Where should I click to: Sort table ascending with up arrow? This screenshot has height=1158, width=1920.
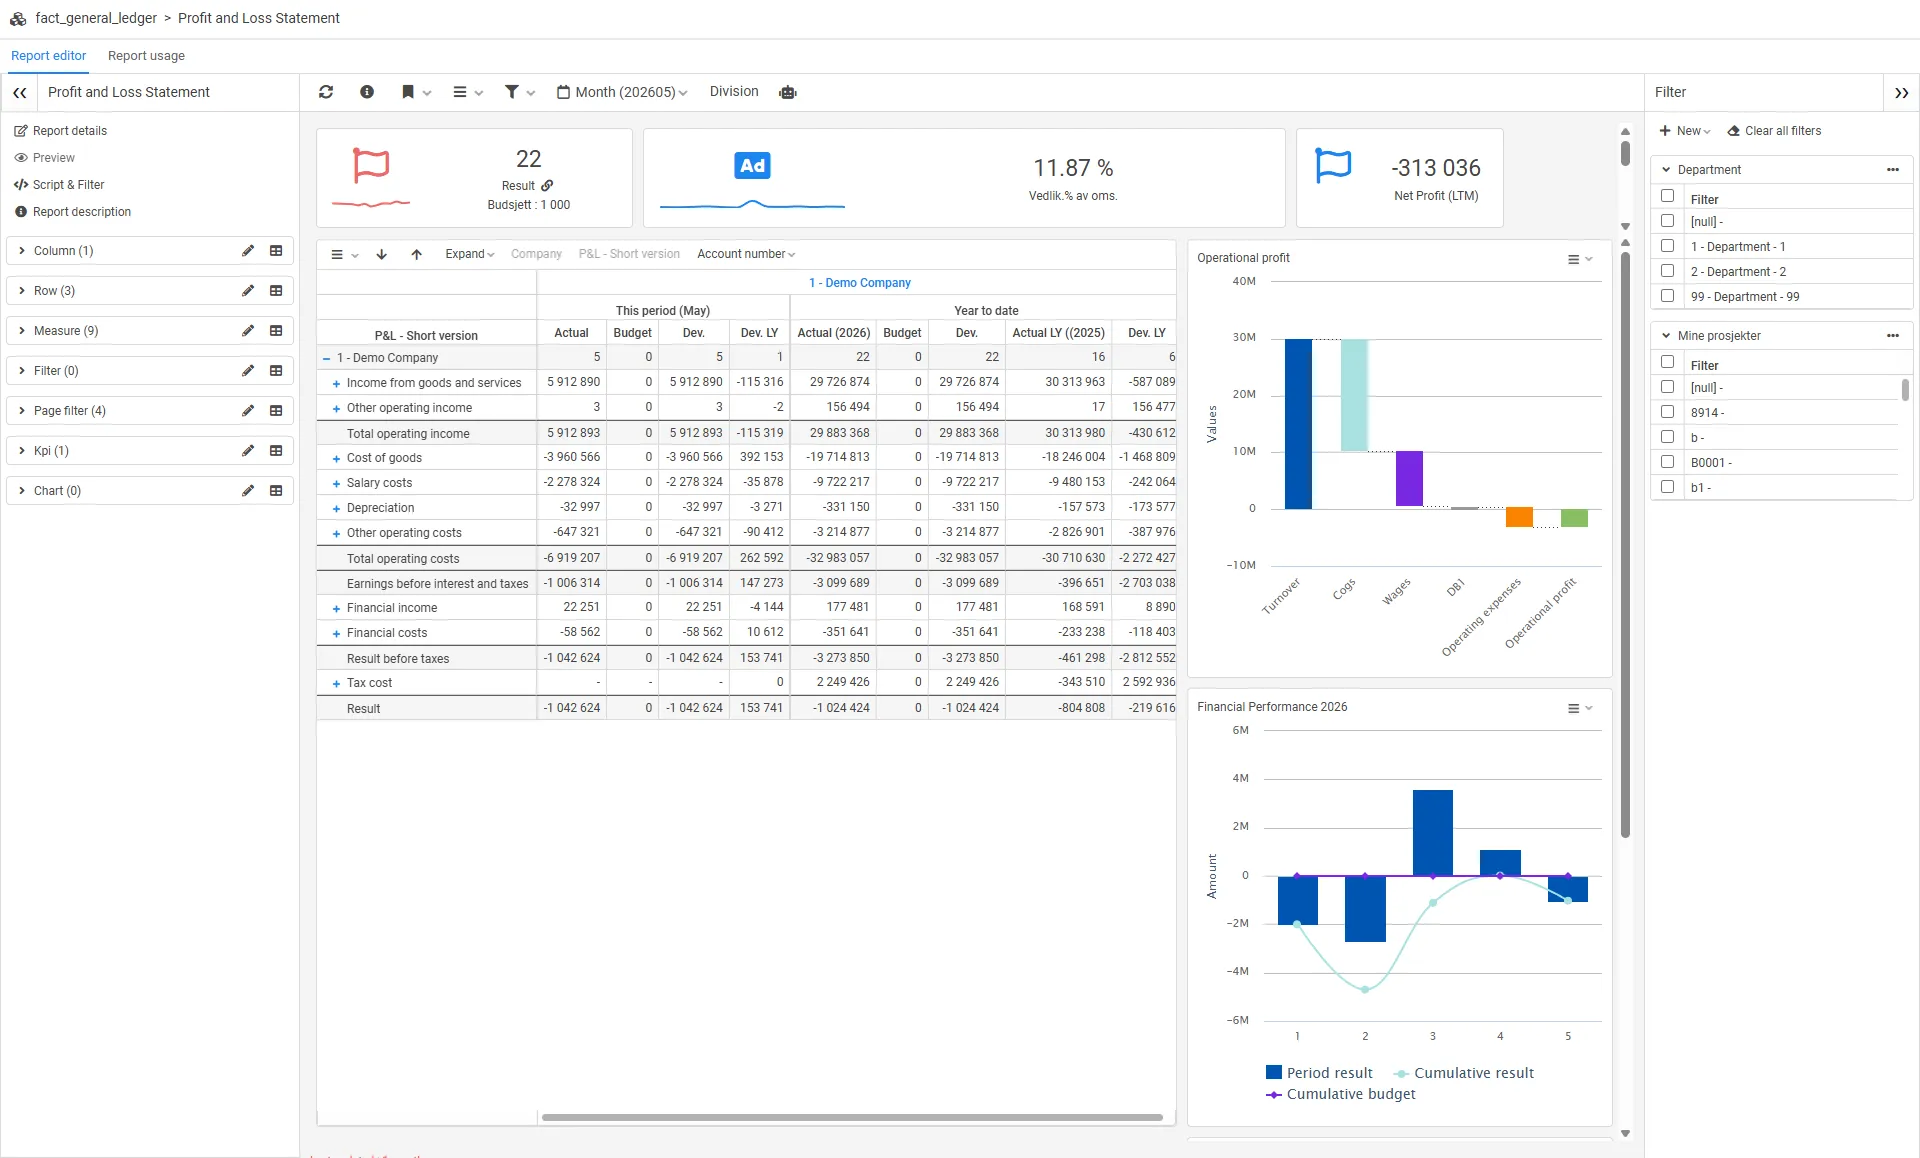pyautogui.click(x=417, y=254)
